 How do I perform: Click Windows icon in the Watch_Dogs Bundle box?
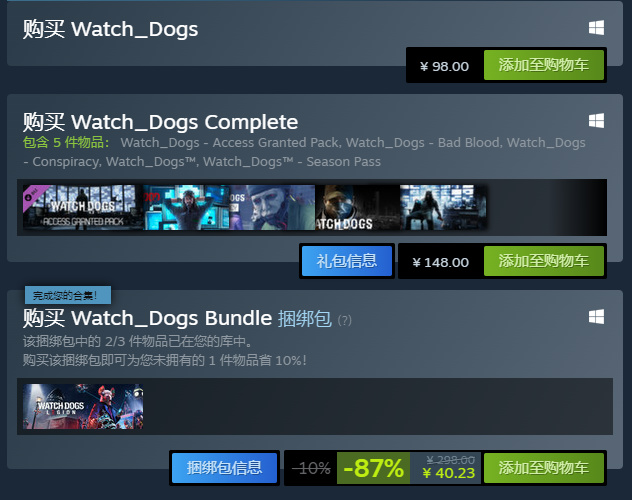(596, 317)
